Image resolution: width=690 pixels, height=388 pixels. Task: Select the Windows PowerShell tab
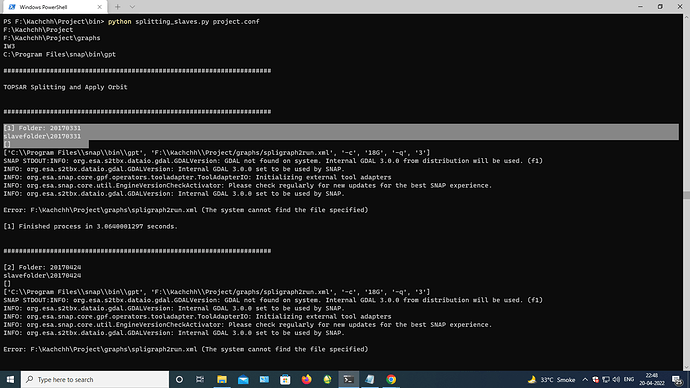click(x=54, y=7)
